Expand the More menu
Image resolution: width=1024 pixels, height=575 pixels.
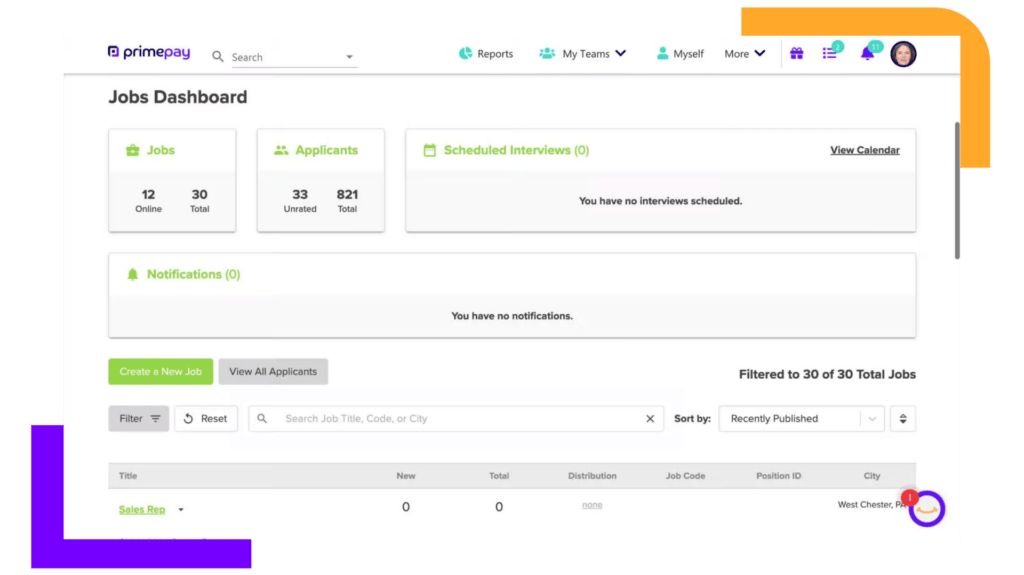click(x=744, y=54)
